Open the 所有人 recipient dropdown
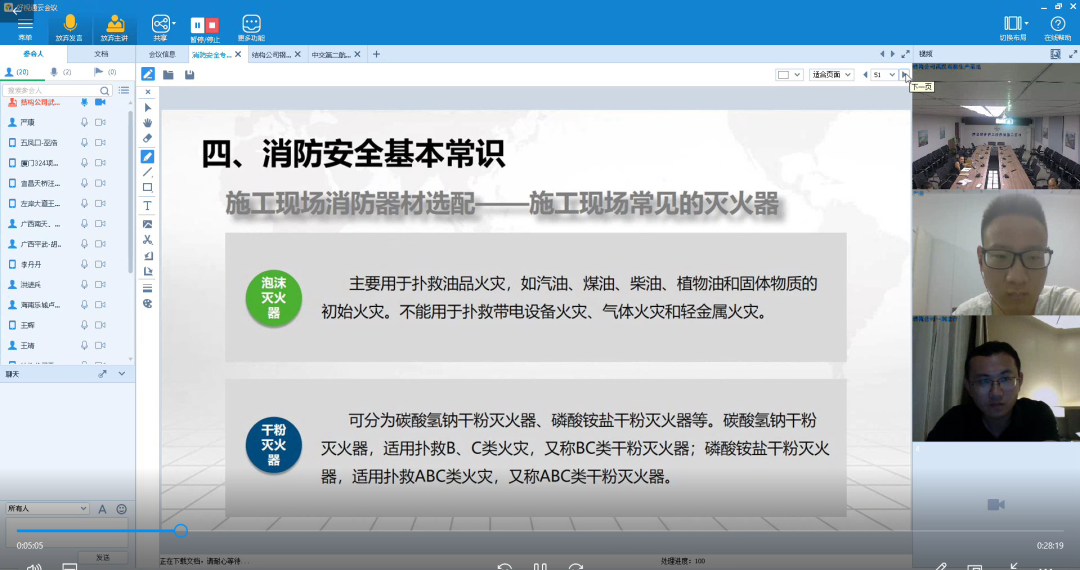This screenshot has width=1080, height=570. click(x=48, y=509)
